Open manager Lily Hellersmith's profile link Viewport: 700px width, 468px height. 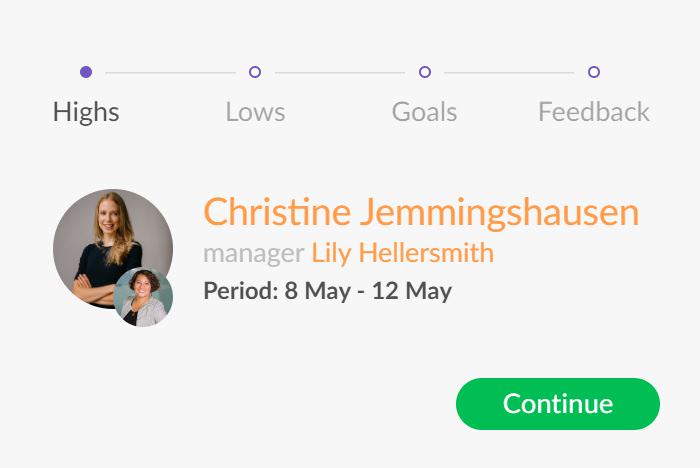click(x=403, y=253)
